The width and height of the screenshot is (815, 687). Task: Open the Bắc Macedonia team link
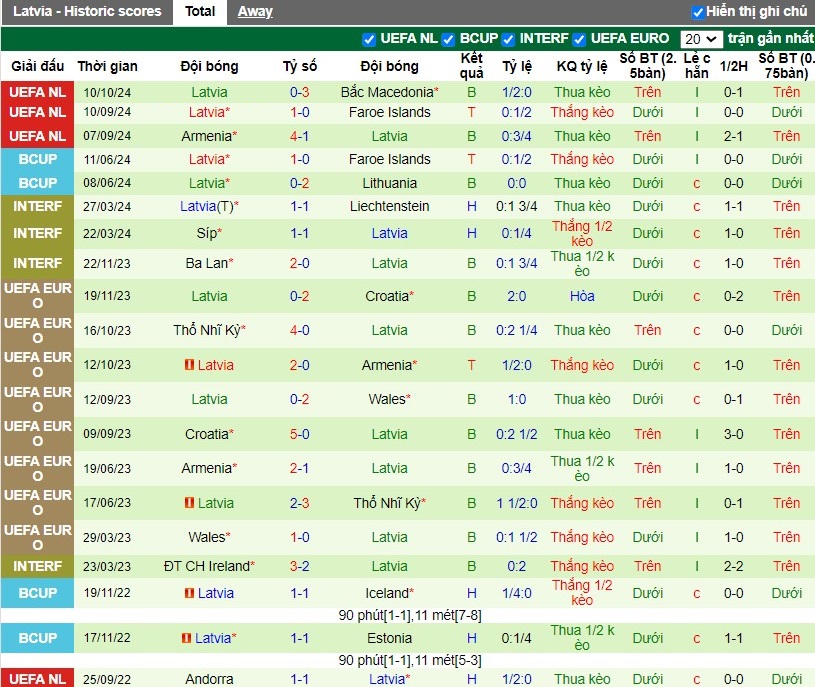point(389,92)
